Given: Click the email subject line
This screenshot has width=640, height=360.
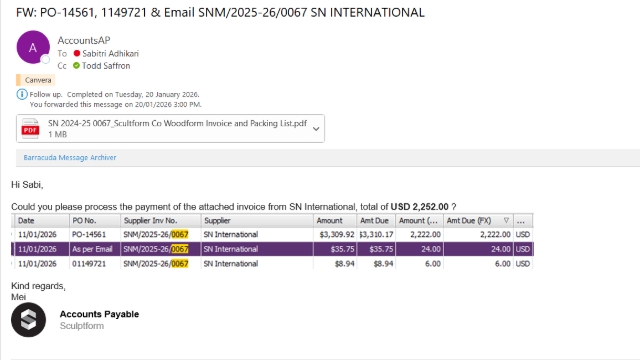Looking at the screenshot, I should (220, 13).
